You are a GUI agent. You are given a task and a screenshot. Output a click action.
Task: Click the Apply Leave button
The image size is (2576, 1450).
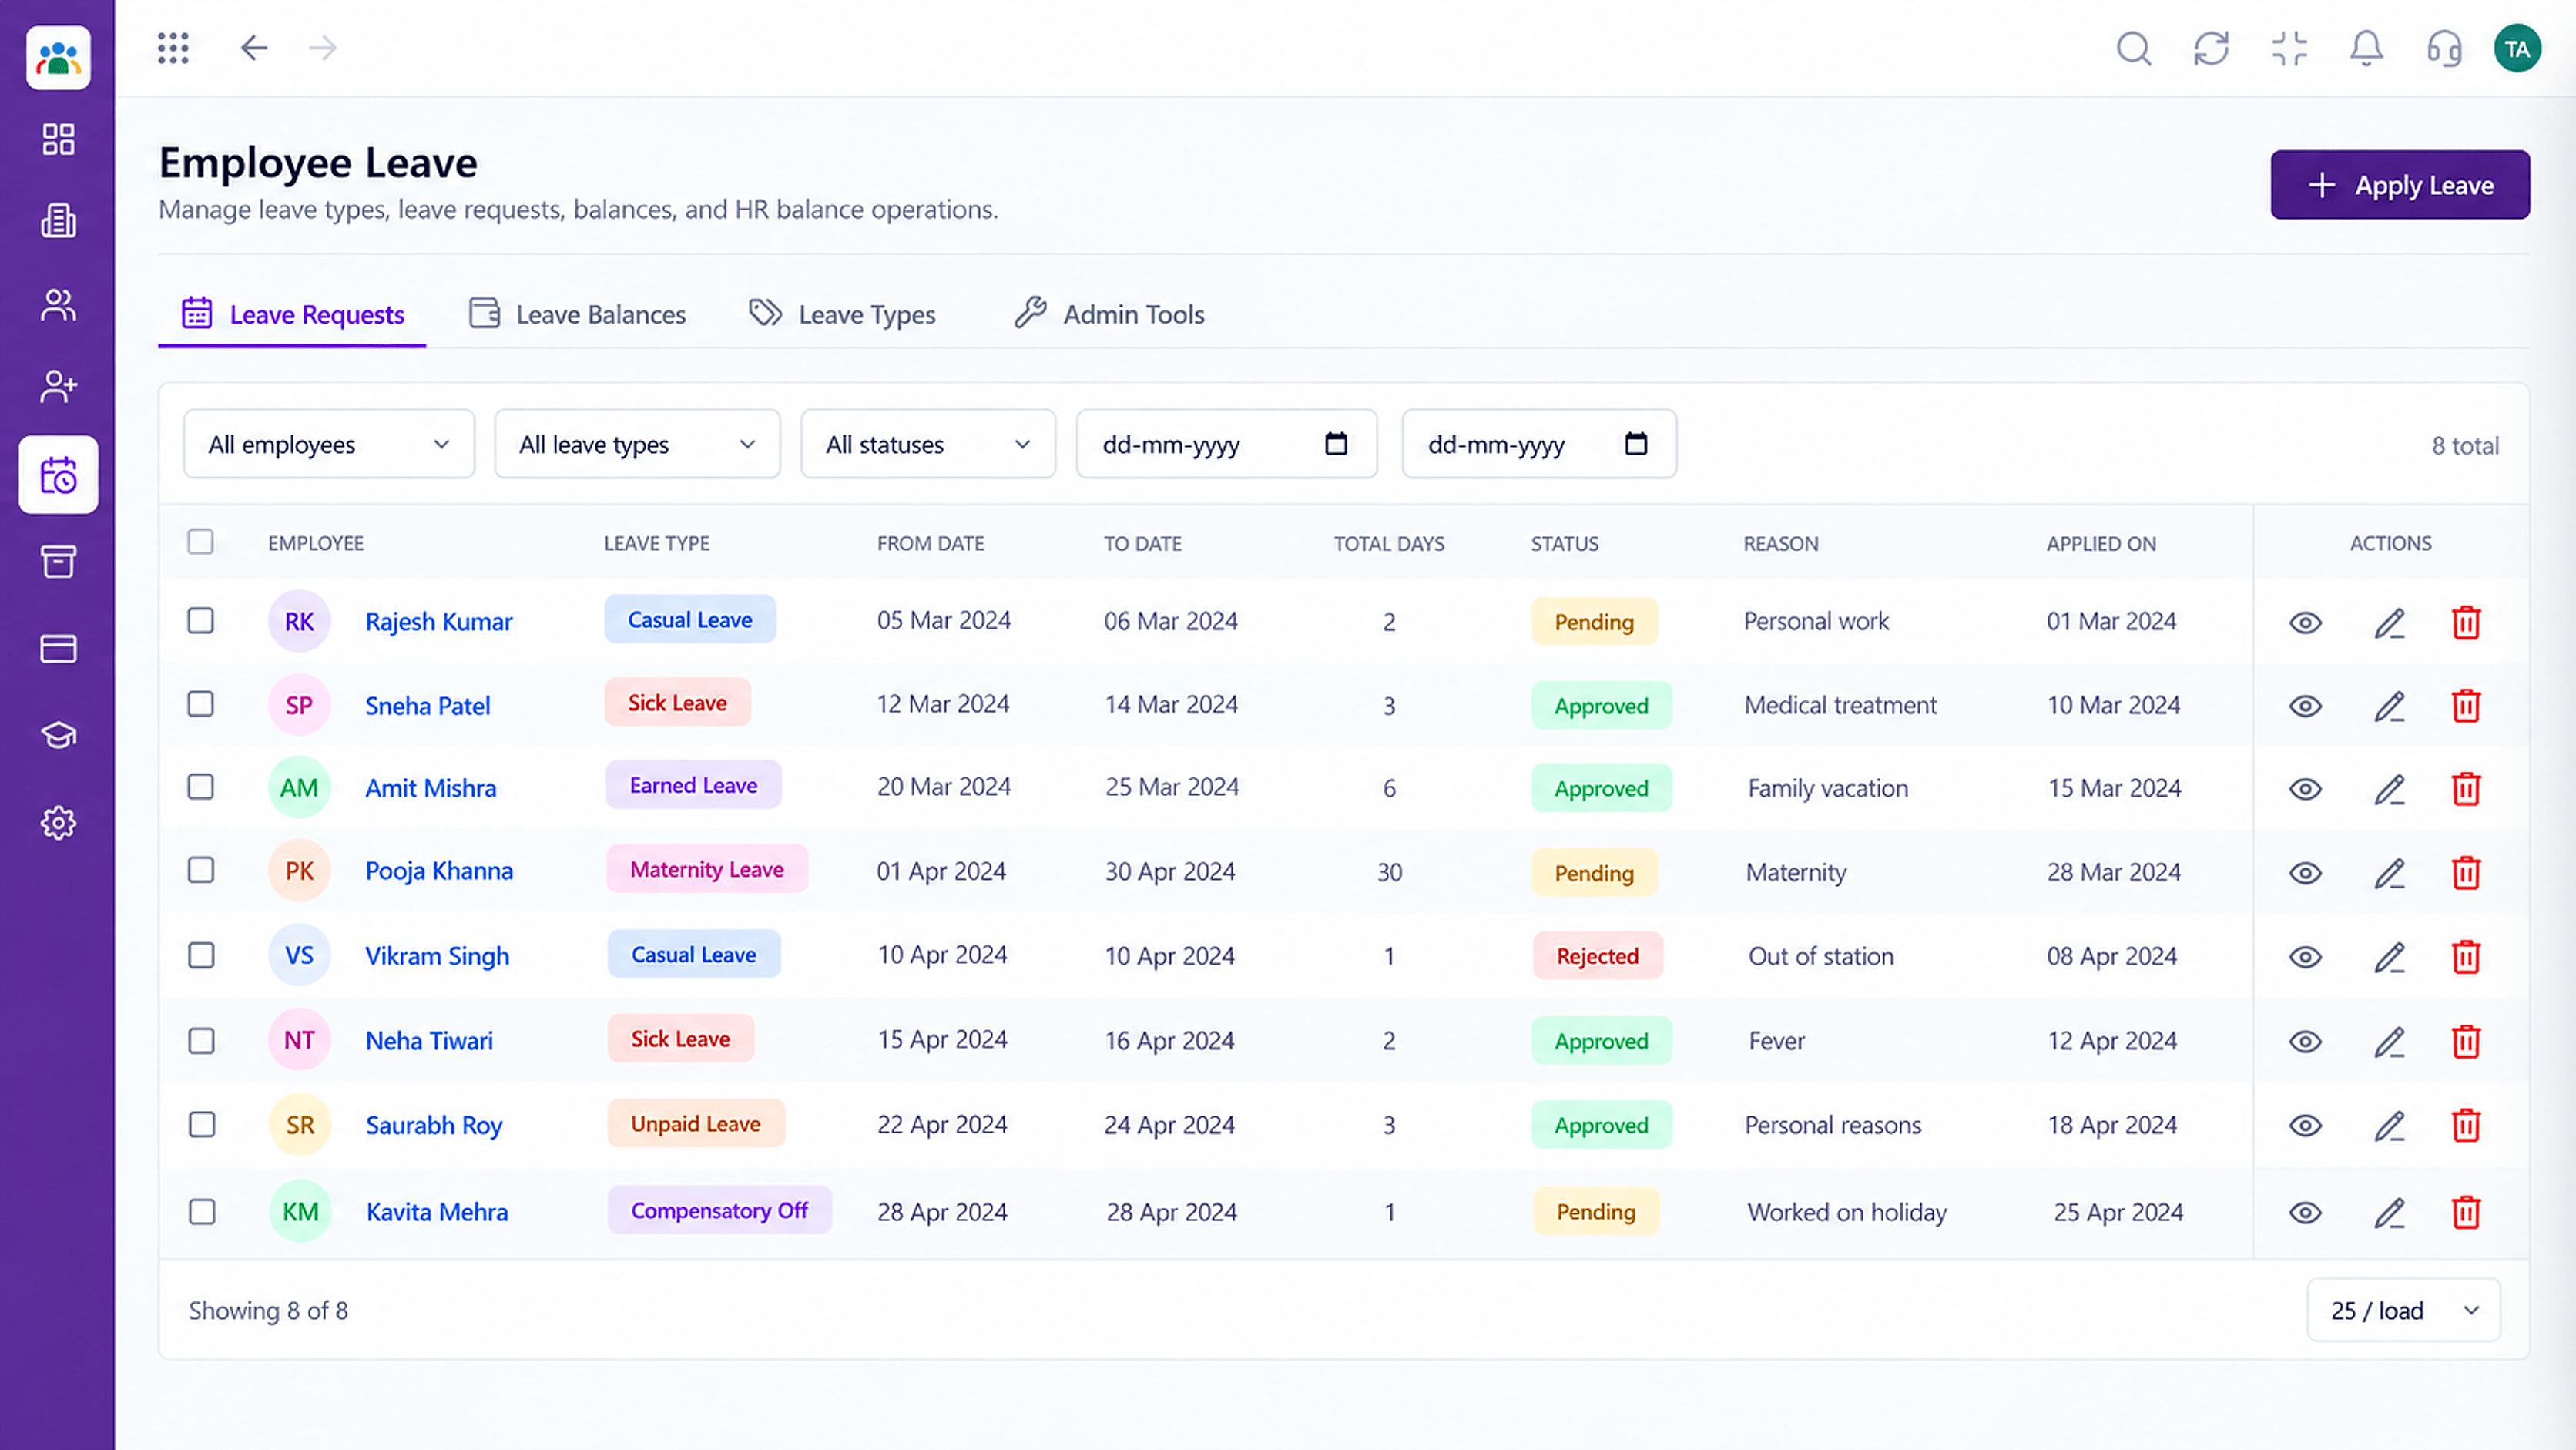tap(2400, 185)
